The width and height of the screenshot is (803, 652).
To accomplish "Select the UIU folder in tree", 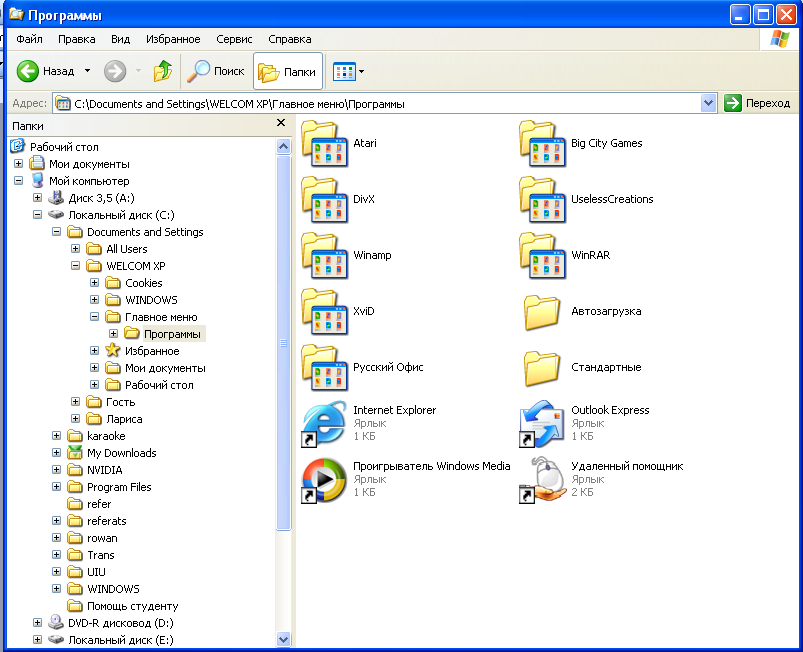I will tap(96, 572).
